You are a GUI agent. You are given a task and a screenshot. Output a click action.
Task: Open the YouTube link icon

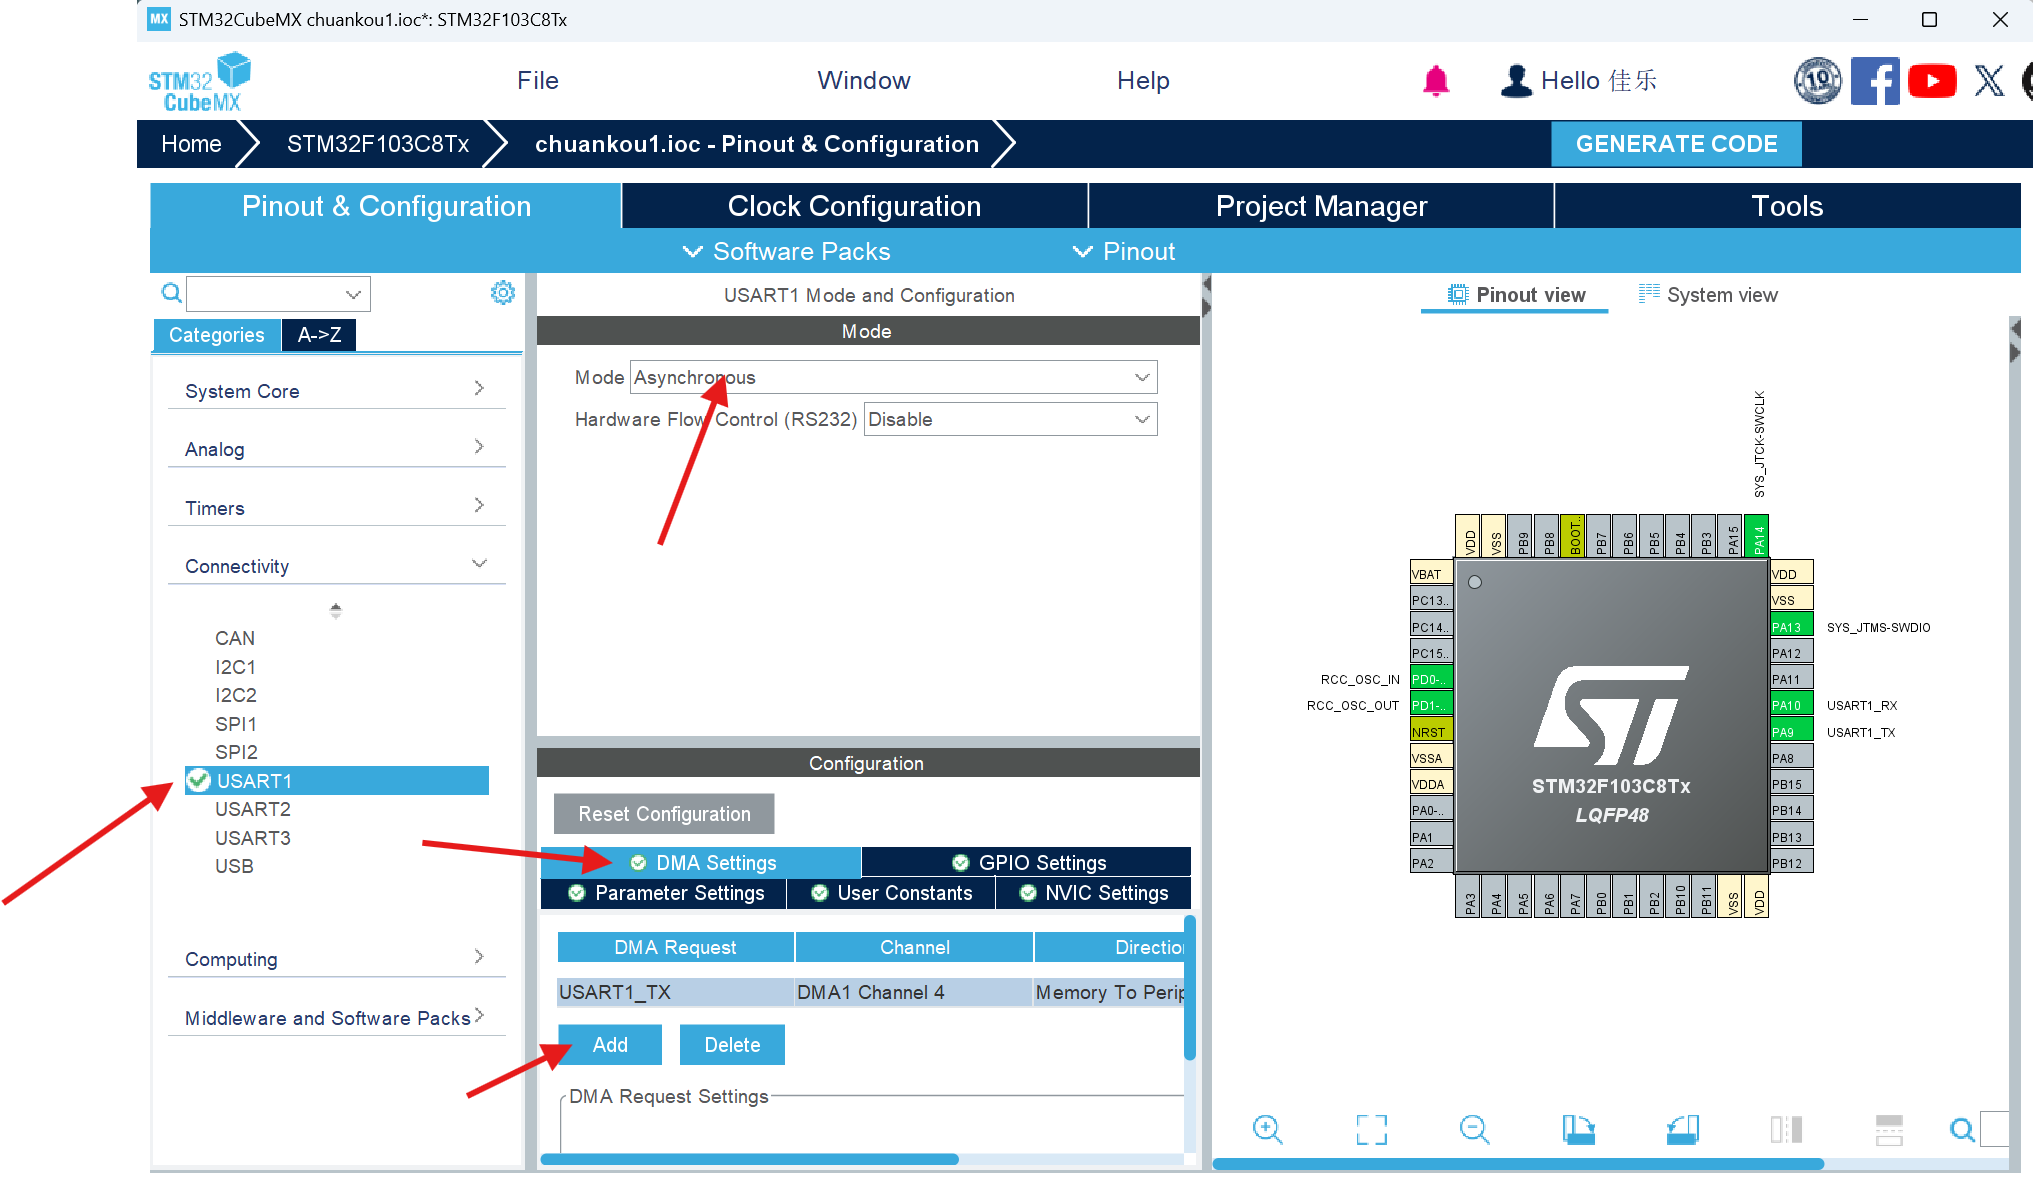coord(1932,81)
